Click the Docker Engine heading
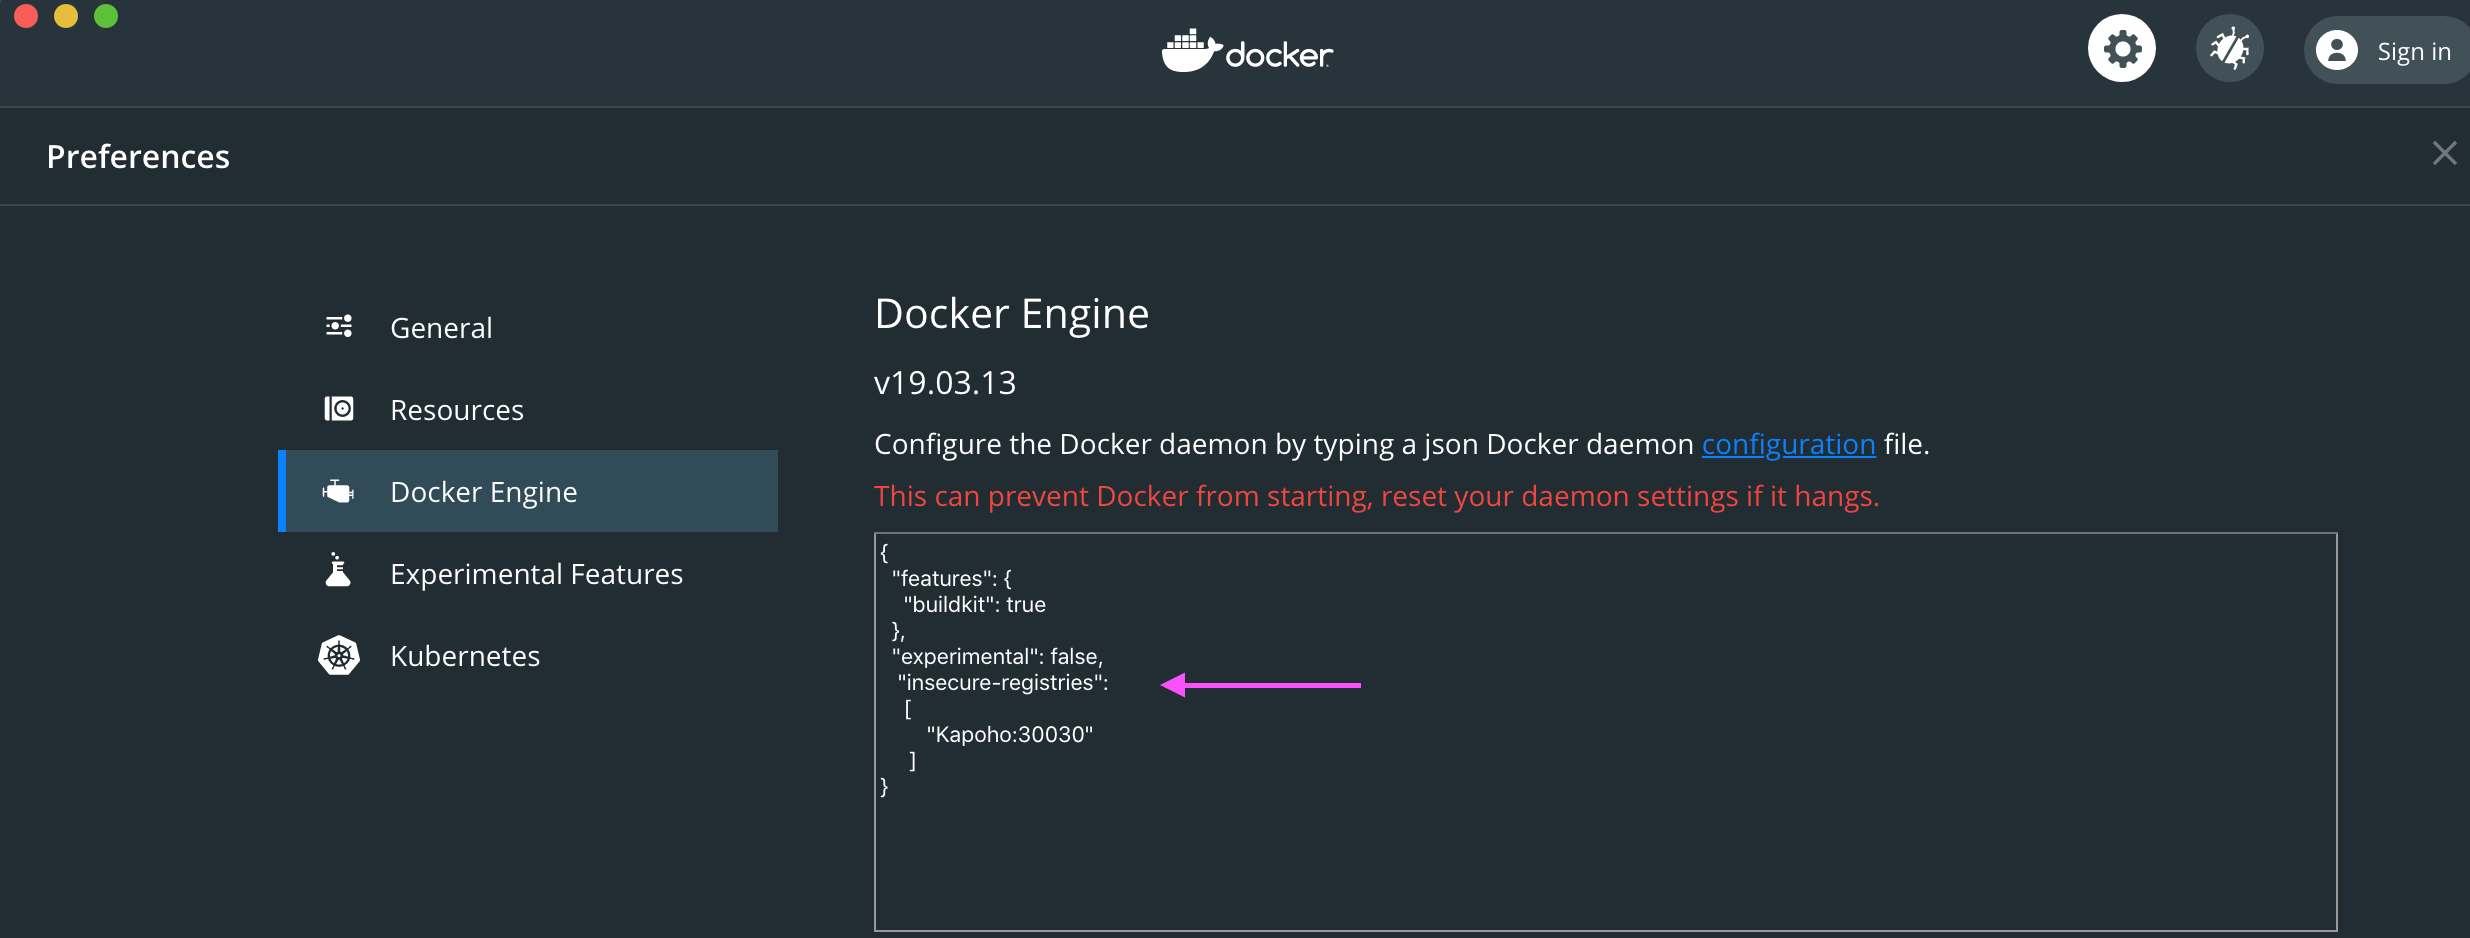Viewport: 2470px width, 938px height. point(1012,314)
